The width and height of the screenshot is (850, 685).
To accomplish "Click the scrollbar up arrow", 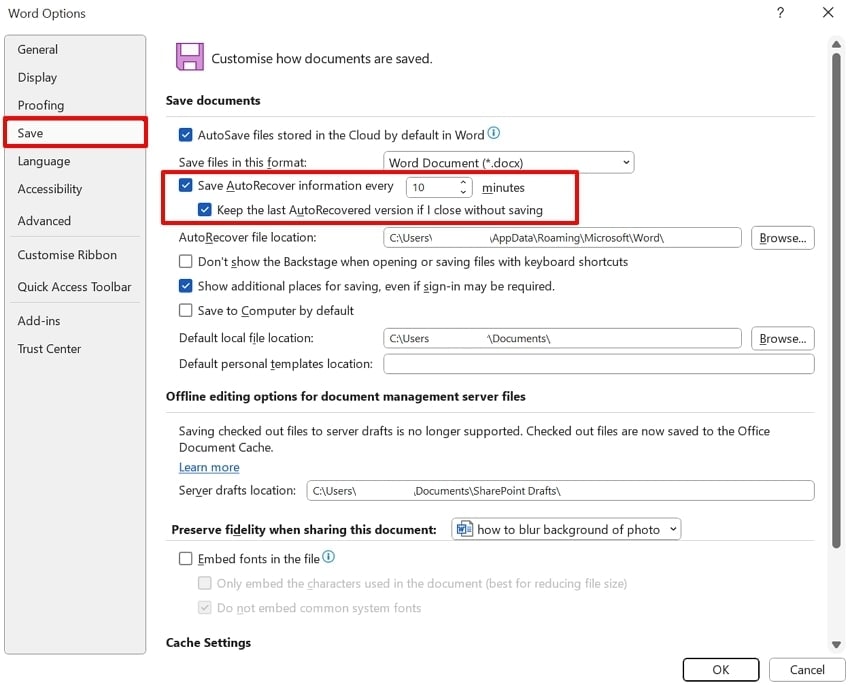I will pos(836,44).
